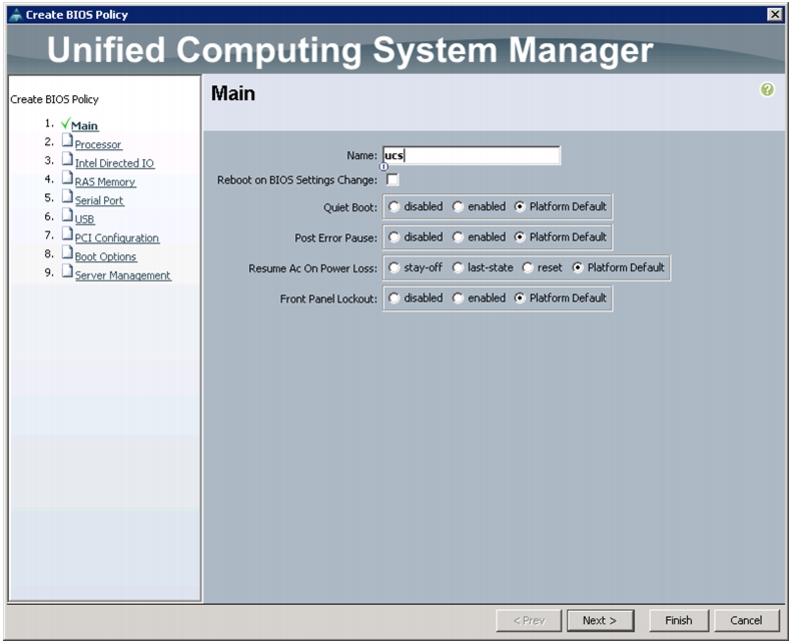The image size is (793, 644).
Task: Select Platform Default for Quiet Boot
Action: point(519,206)
